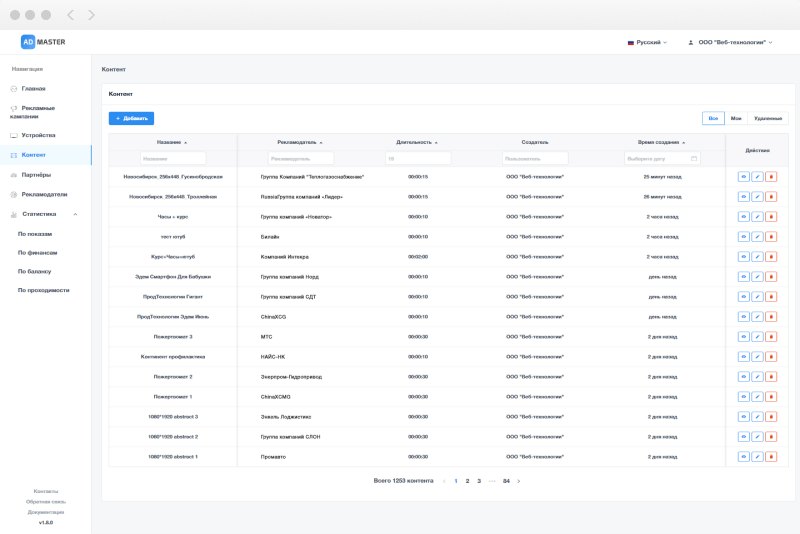
Task: Go to page 84 of content
Action: (x=506, y=481)
